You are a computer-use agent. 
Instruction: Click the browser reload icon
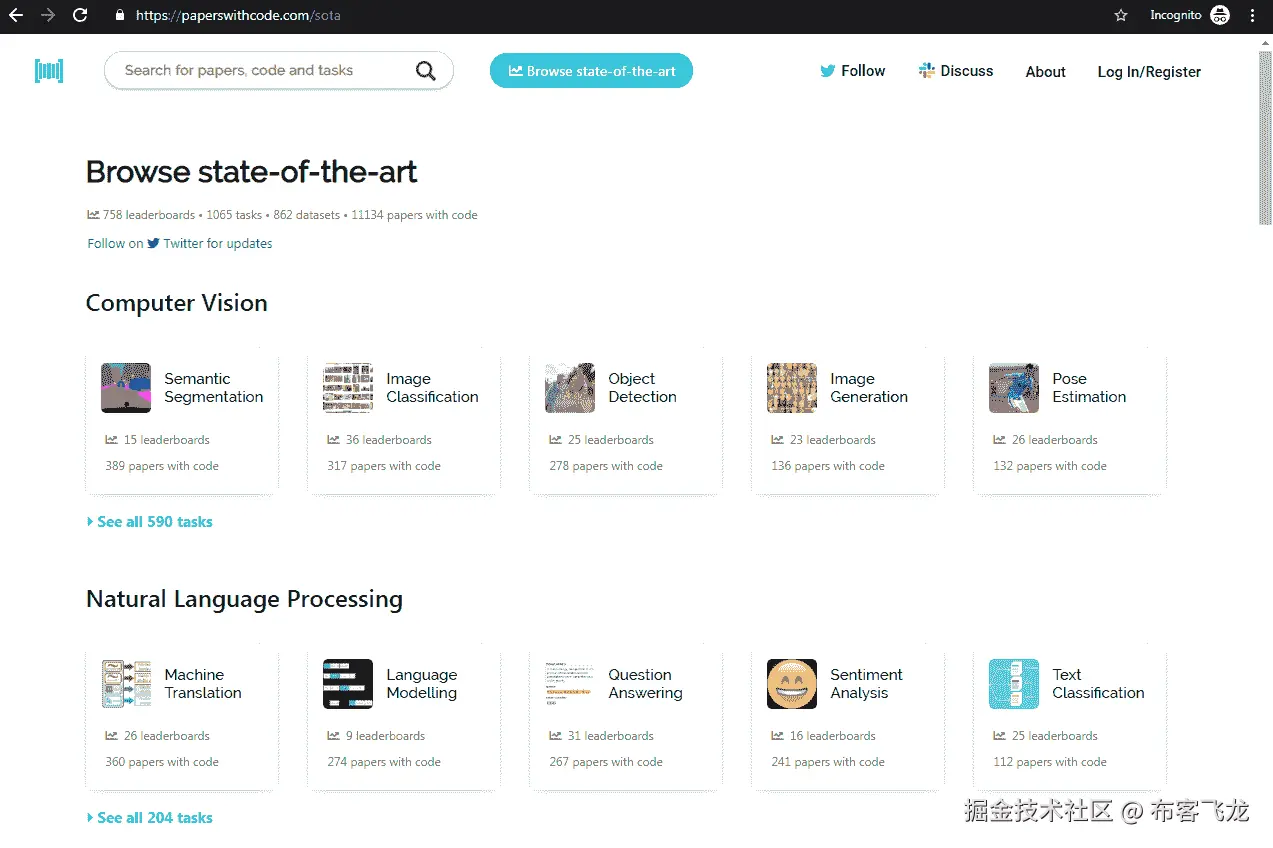(80, 15)
